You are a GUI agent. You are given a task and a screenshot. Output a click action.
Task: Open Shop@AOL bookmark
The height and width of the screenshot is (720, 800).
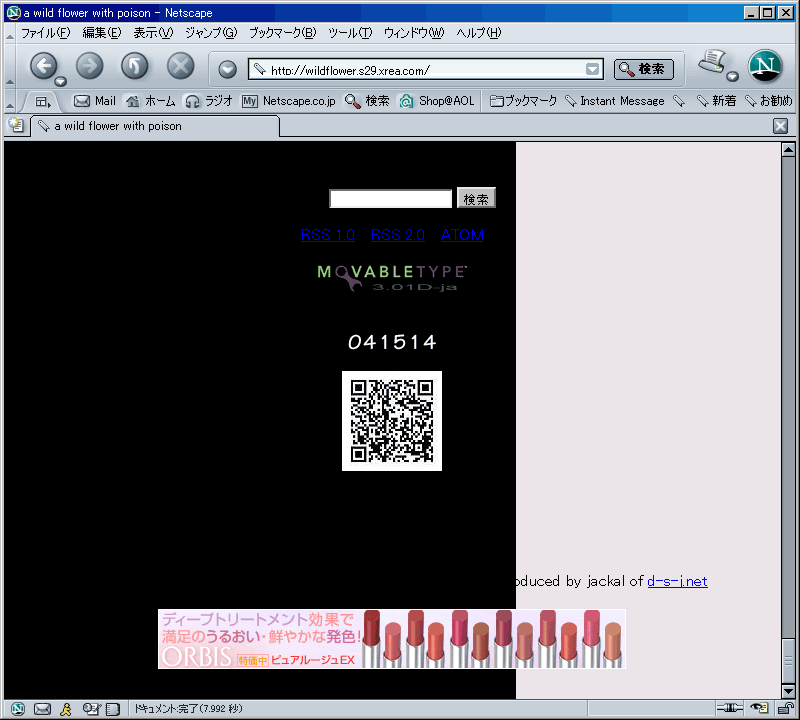pyautogui.click(x=437, y=101)
